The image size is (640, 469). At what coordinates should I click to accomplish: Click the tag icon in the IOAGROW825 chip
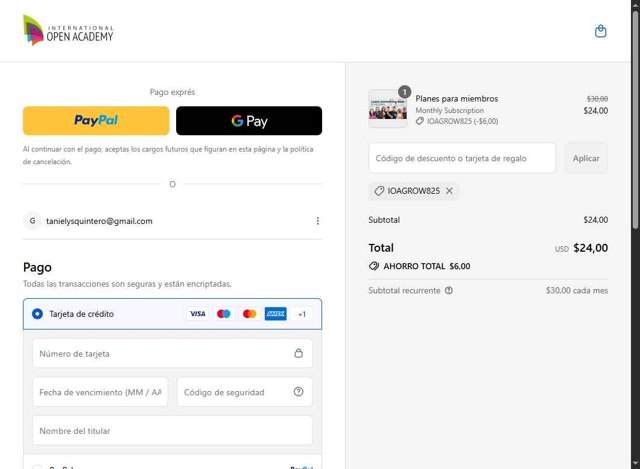pyautogui.click(x=379, y=191)
